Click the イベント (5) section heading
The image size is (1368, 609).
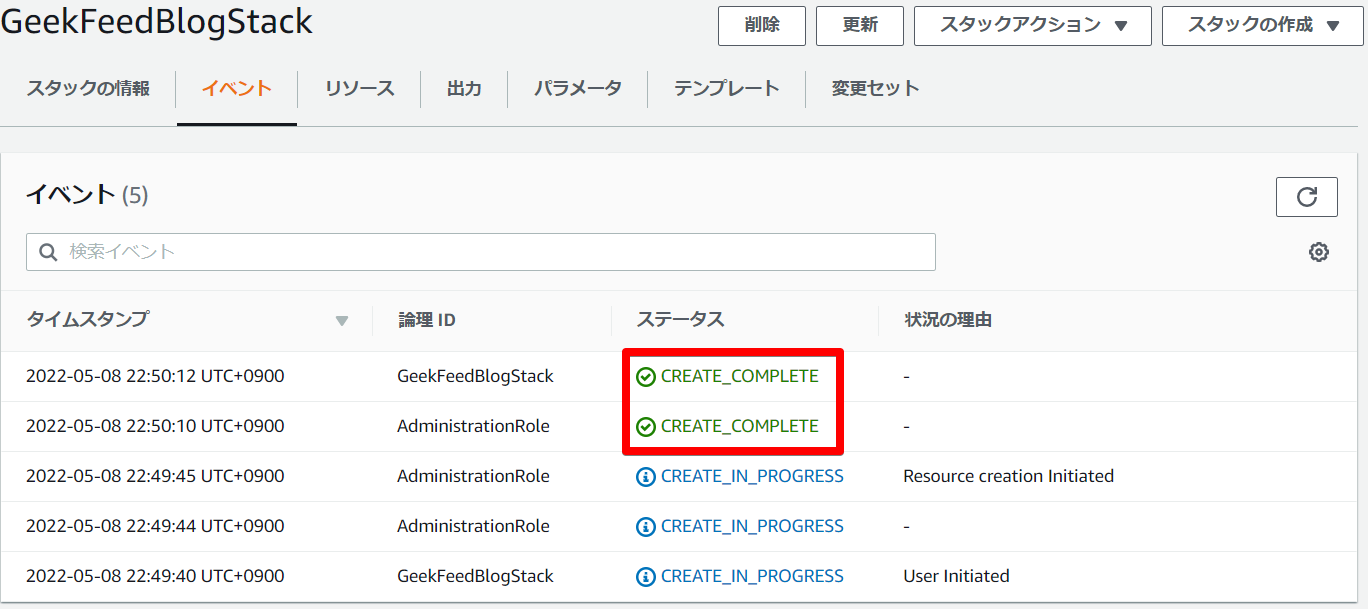87,195
